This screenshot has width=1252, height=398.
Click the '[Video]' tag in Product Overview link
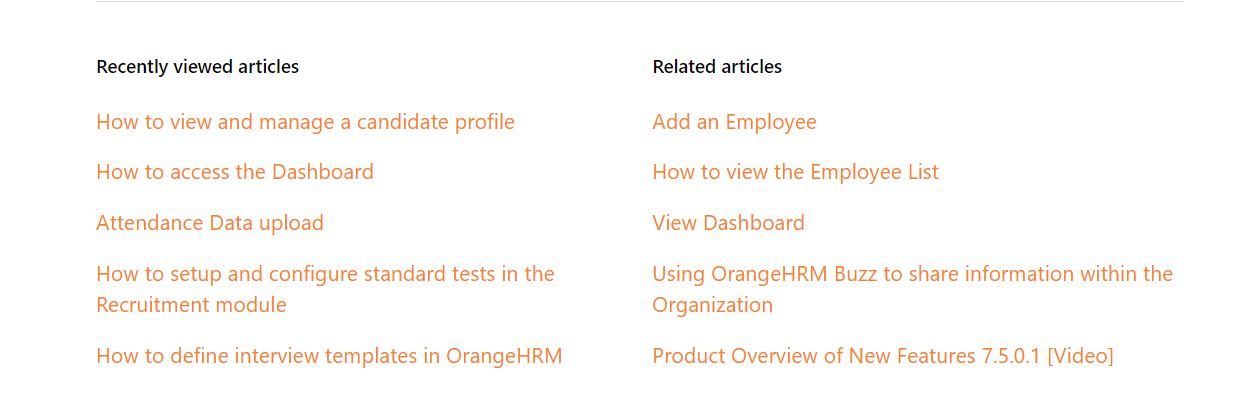tap(1080, 356)
